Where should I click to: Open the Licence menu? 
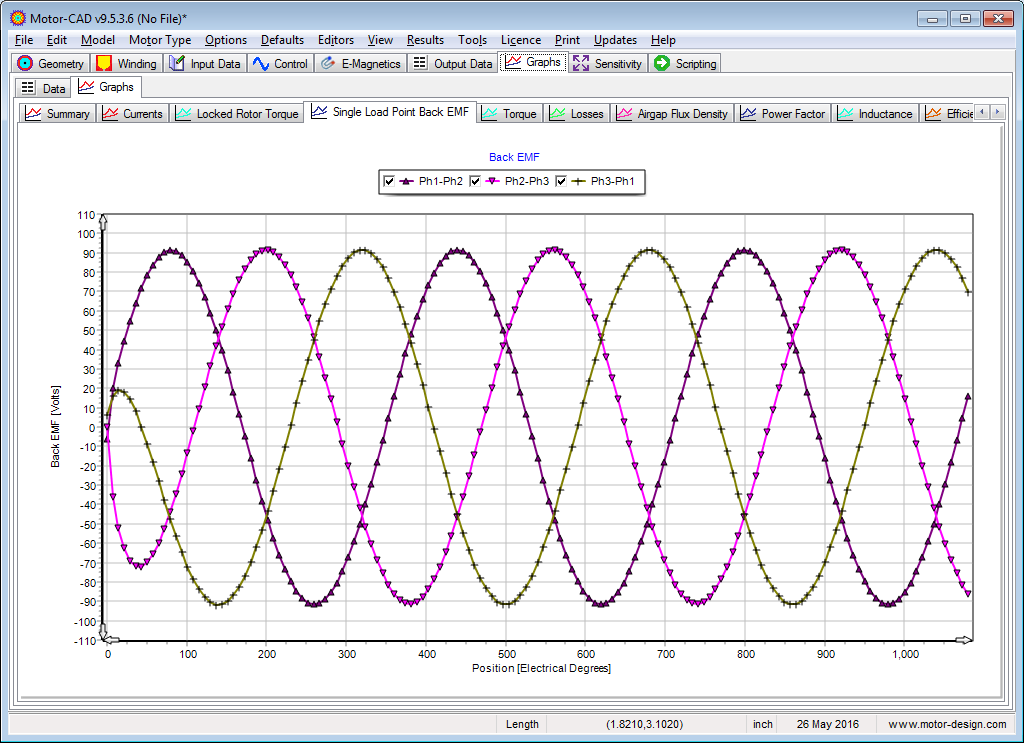pos(520,40)
